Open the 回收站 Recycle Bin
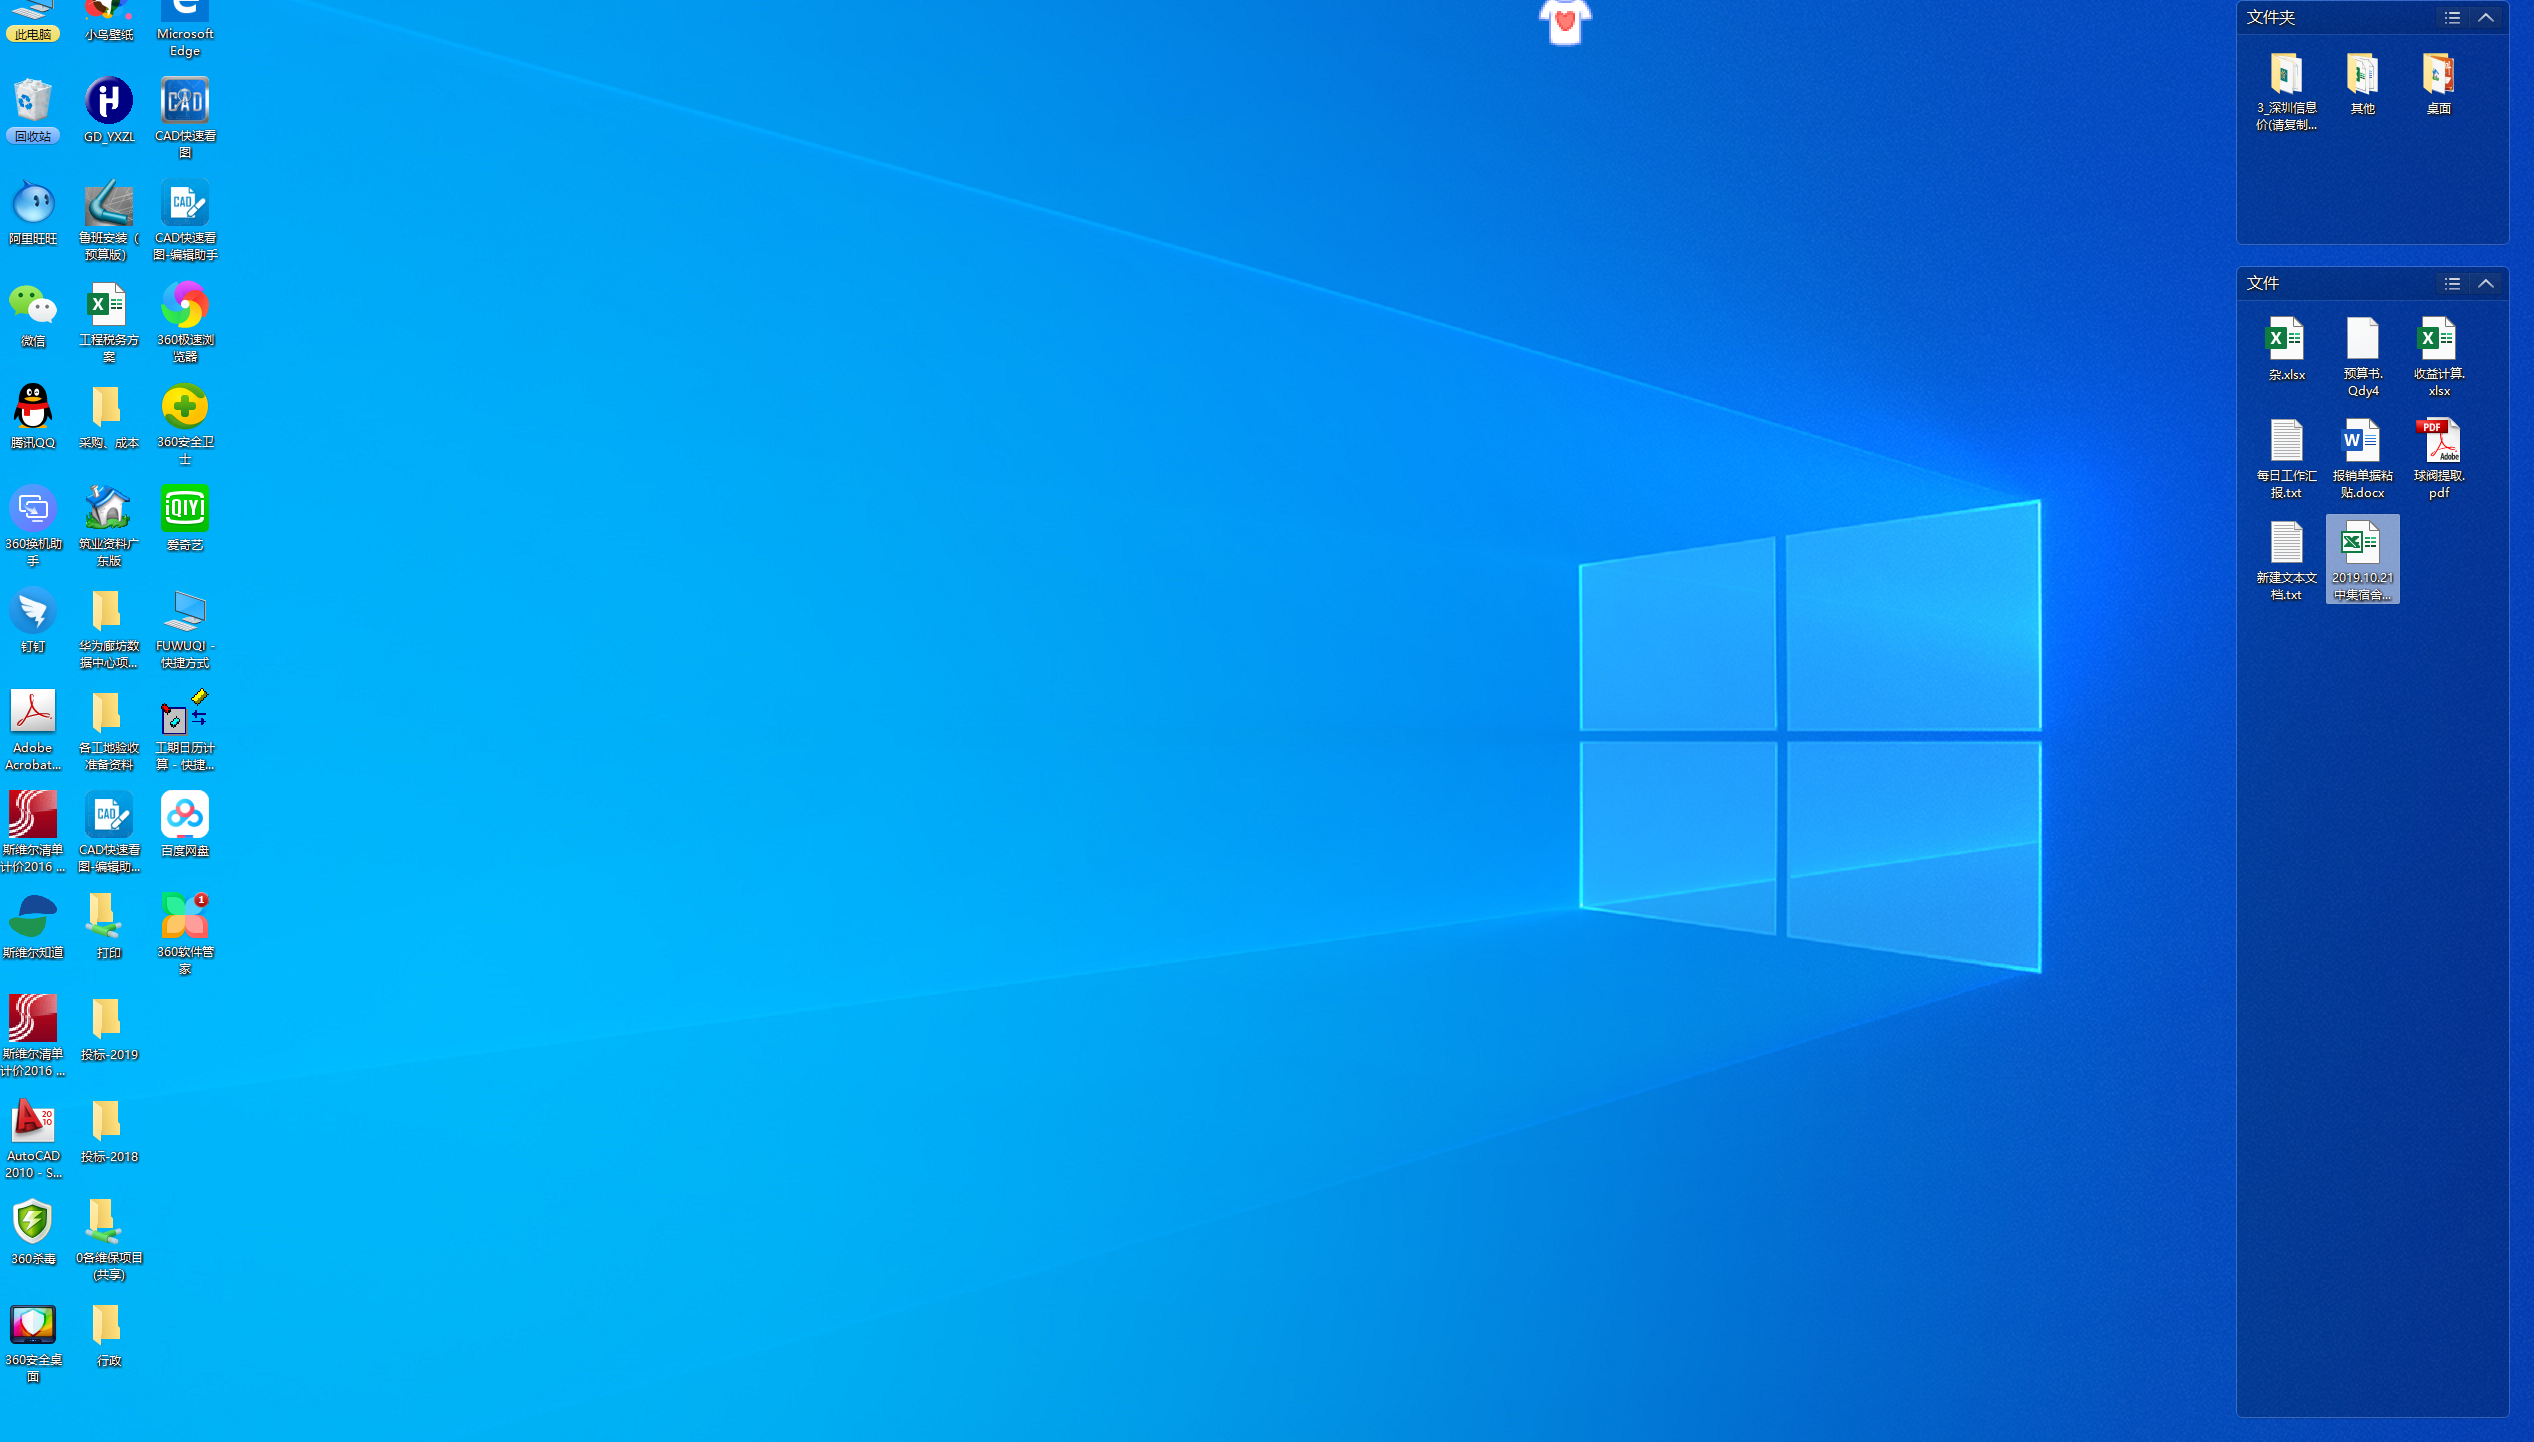 tap(33, 100)
